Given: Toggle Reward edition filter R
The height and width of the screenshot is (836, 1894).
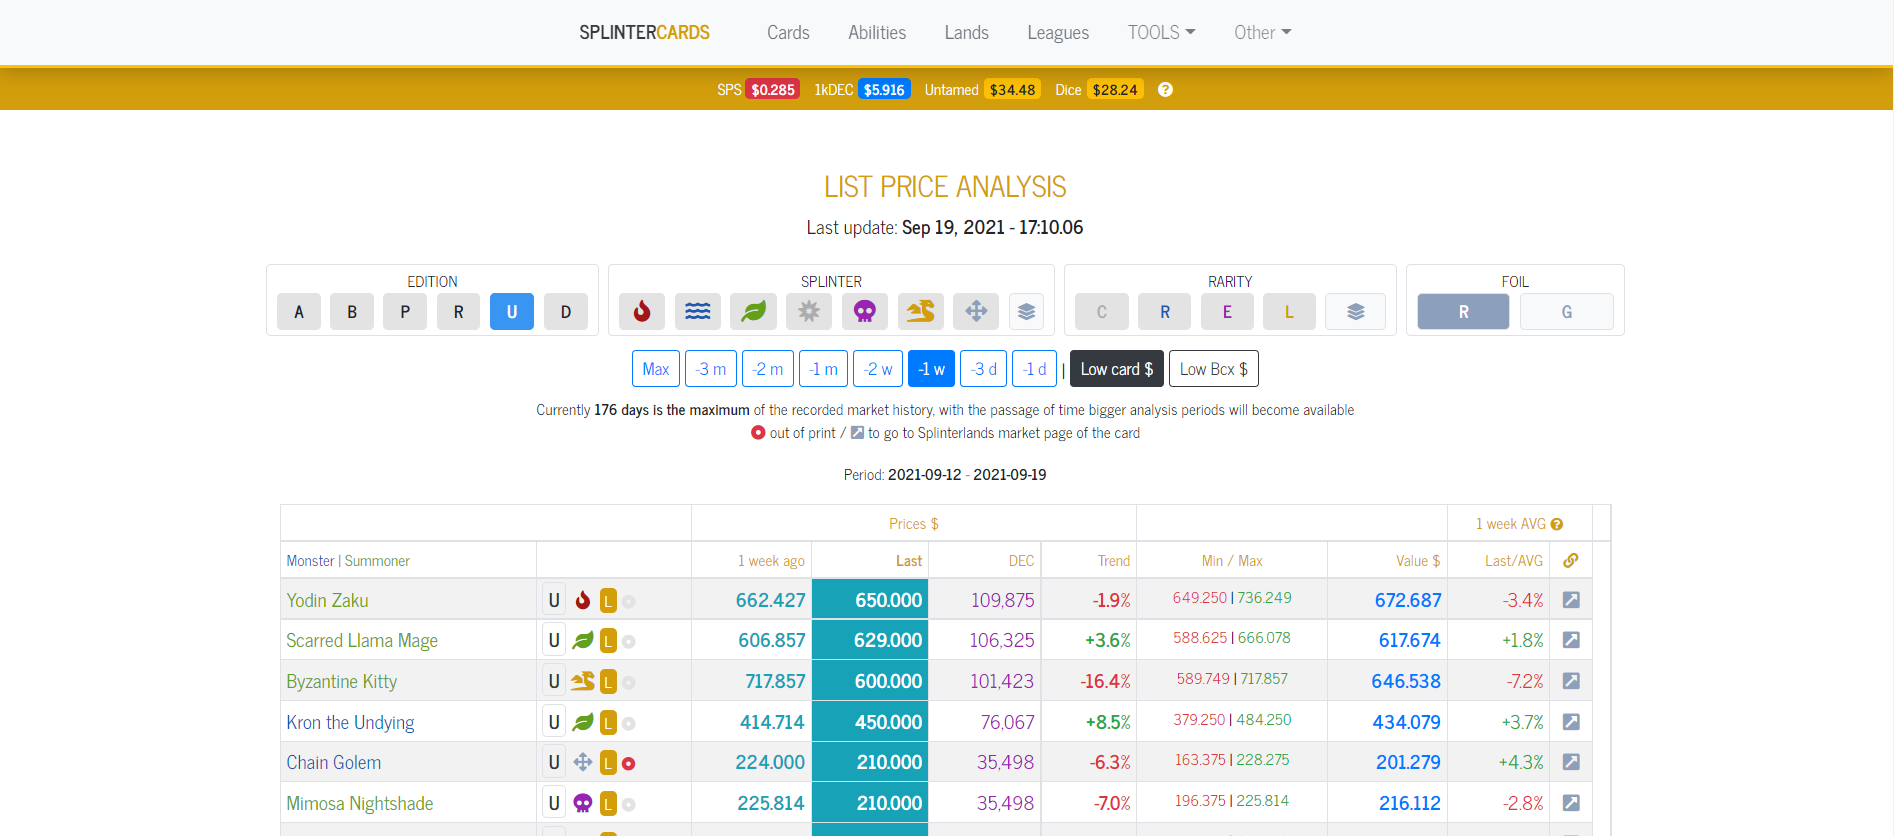Looking at the screenshot, I should point(458,312).
